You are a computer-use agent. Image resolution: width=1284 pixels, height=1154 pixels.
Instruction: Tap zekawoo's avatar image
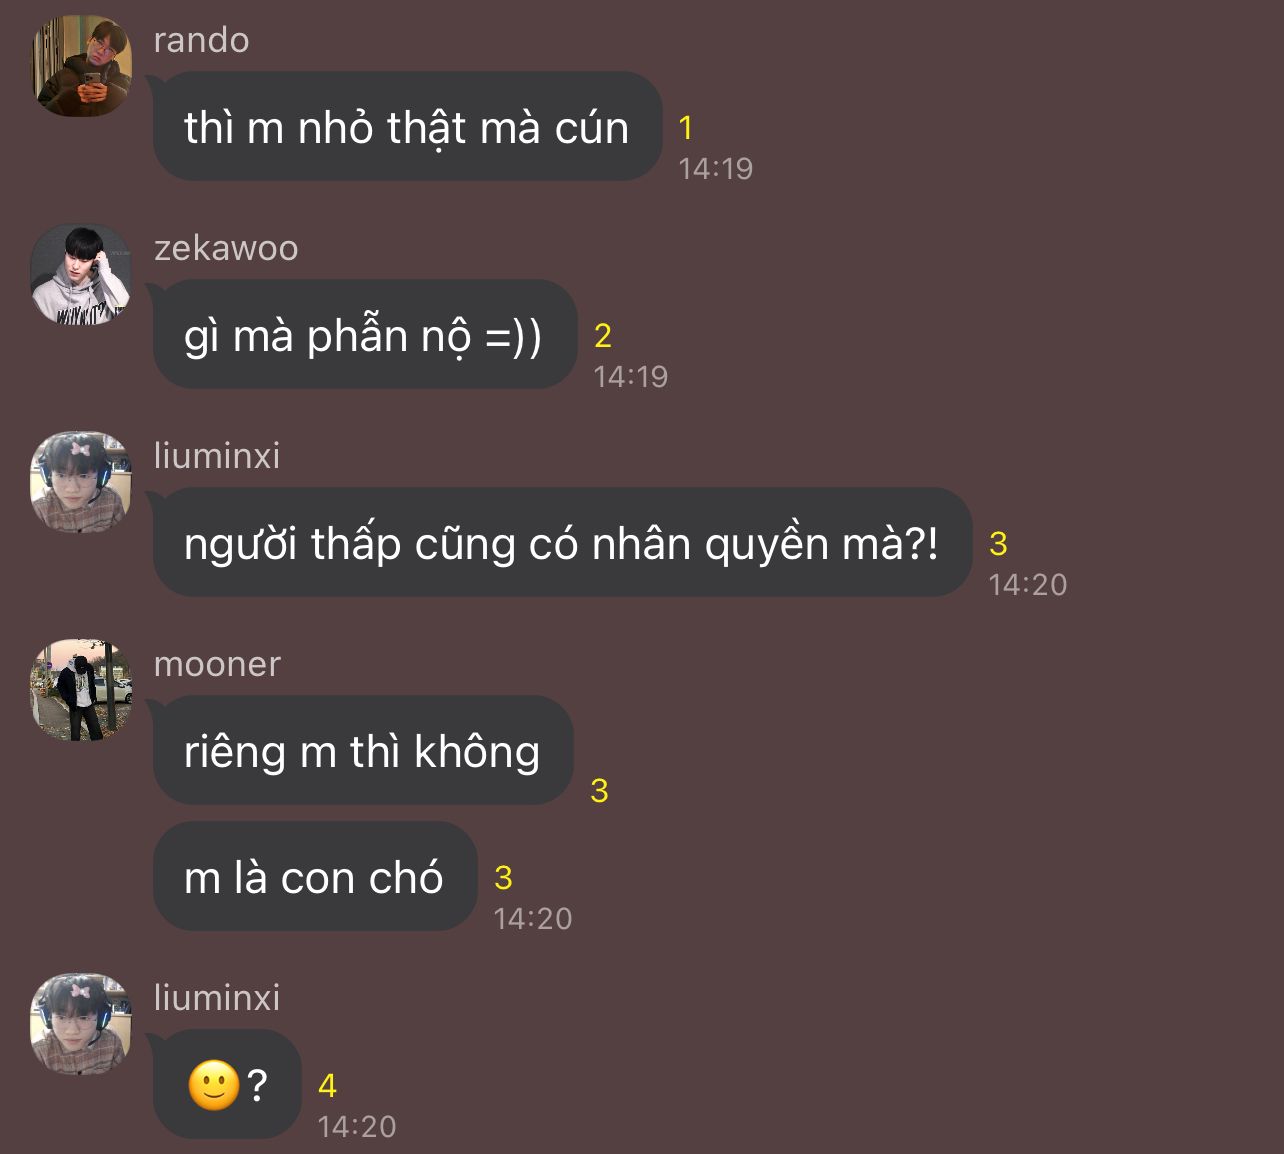(x=82, y=274)
